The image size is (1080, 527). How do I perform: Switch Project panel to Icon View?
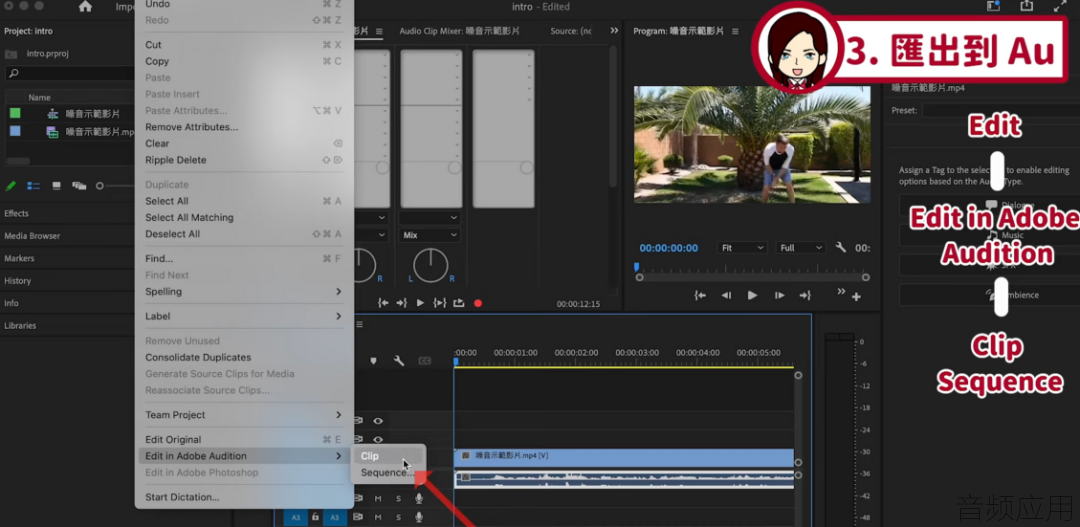(56, 186)
